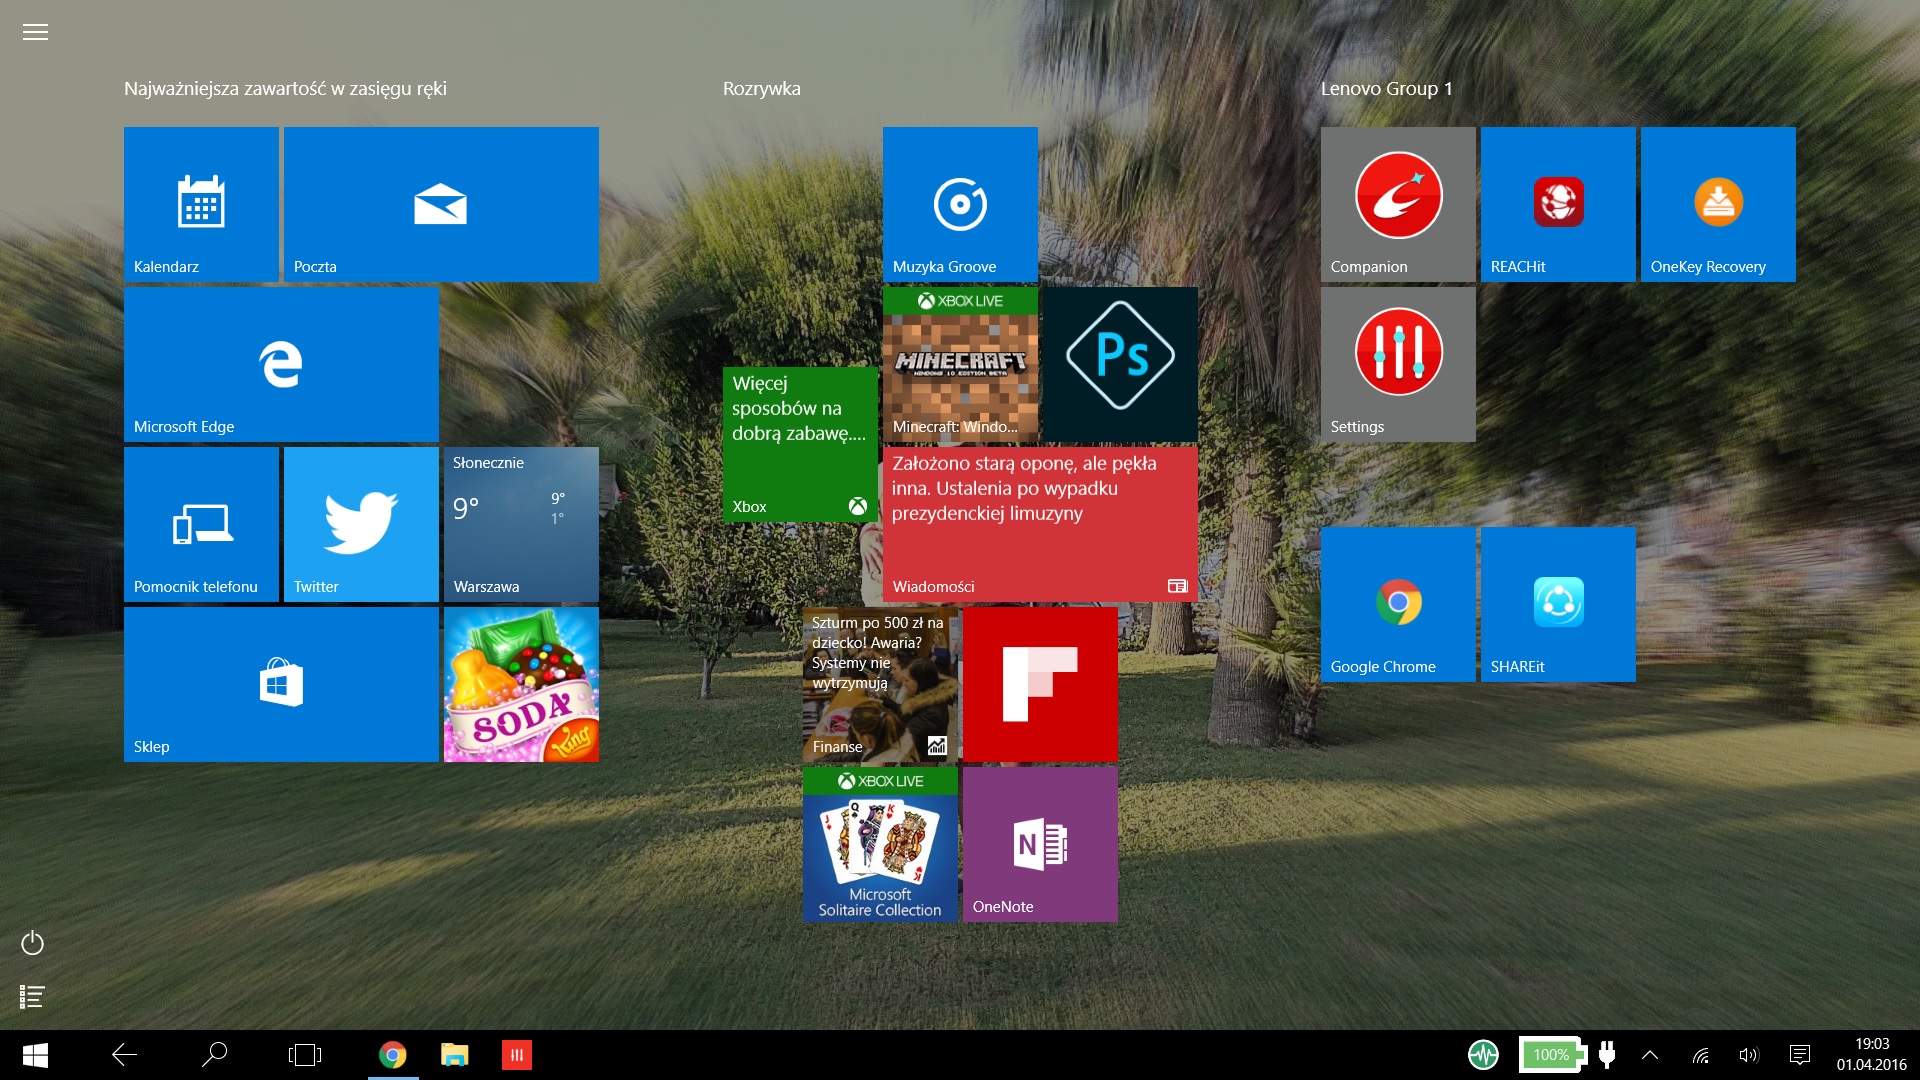
Task: Open the Flipboard tile
Action: pos(1040,684)
